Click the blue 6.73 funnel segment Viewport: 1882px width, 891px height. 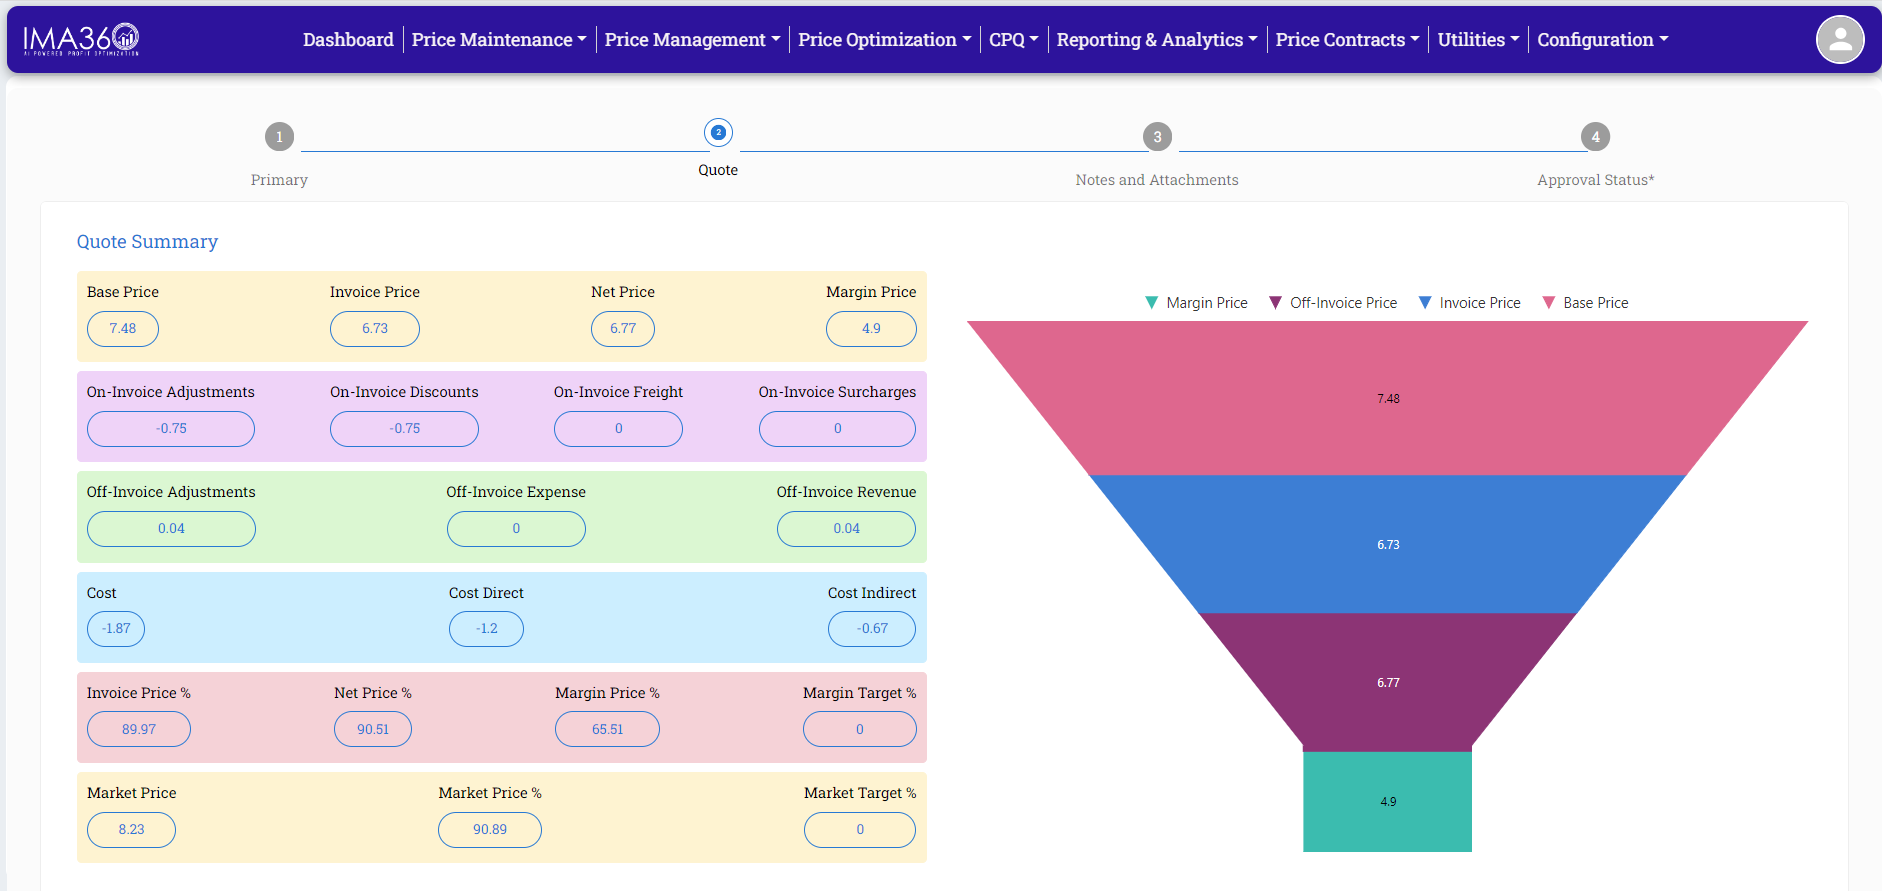tap(1387, 545)
